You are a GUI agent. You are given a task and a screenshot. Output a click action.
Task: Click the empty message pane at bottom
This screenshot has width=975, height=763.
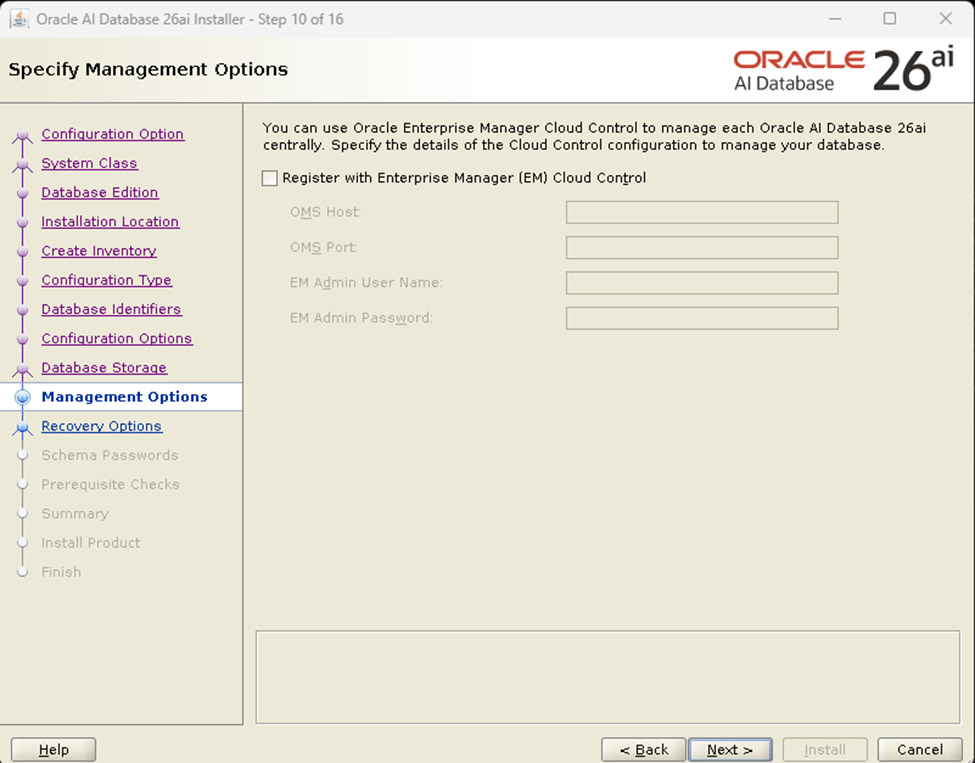pyautogui.click(x=608, y=677)
